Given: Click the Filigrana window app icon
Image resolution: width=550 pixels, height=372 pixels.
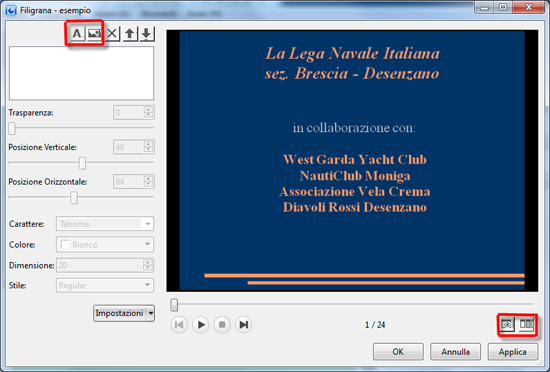Looking at the screenshot, I should [11, 10].
